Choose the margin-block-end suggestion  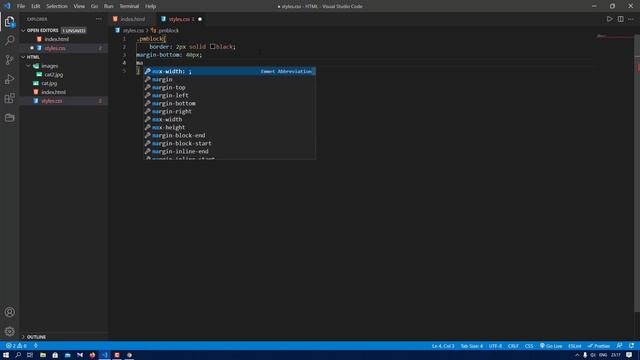229,136
